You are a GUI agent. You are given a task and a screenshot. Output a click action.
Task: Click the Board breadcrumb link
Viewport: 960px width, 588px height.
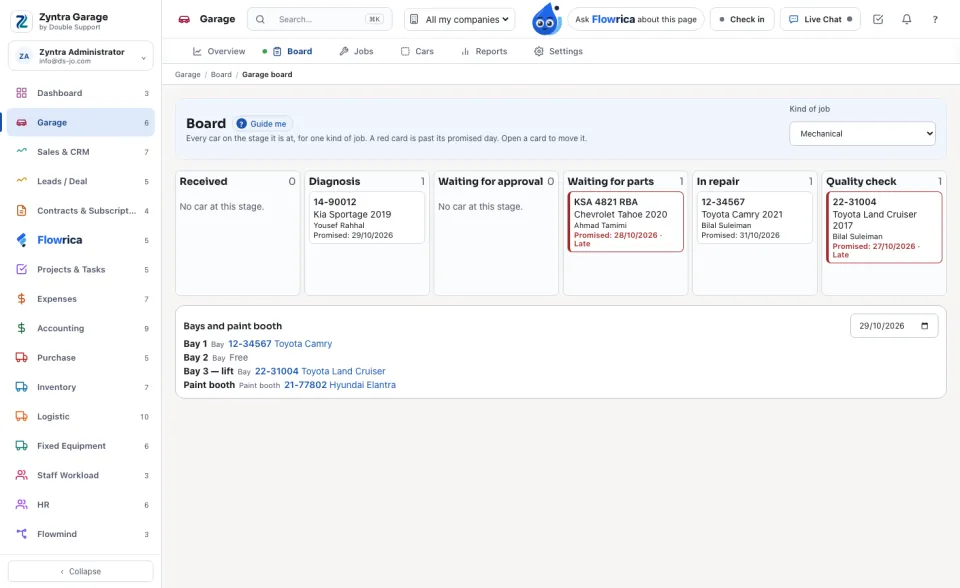[x=221, y=75]
